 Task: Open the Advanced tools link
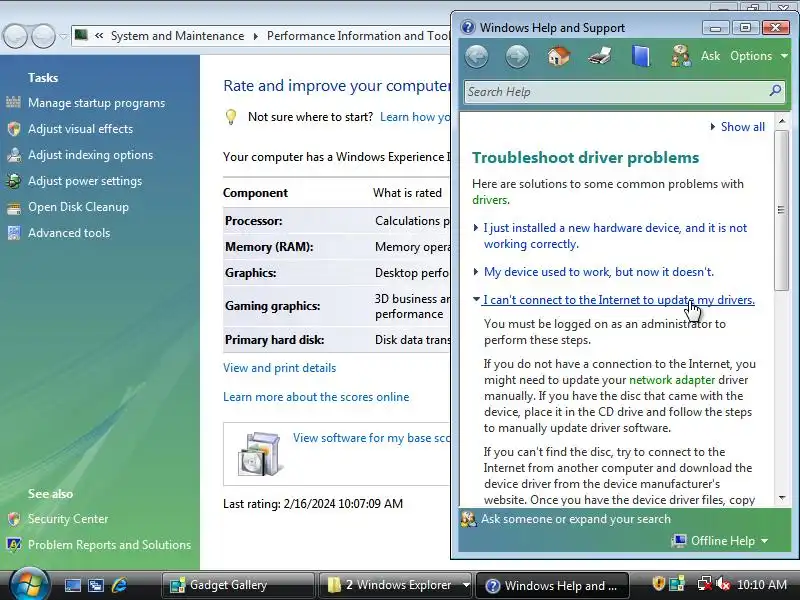pos(69,233)
